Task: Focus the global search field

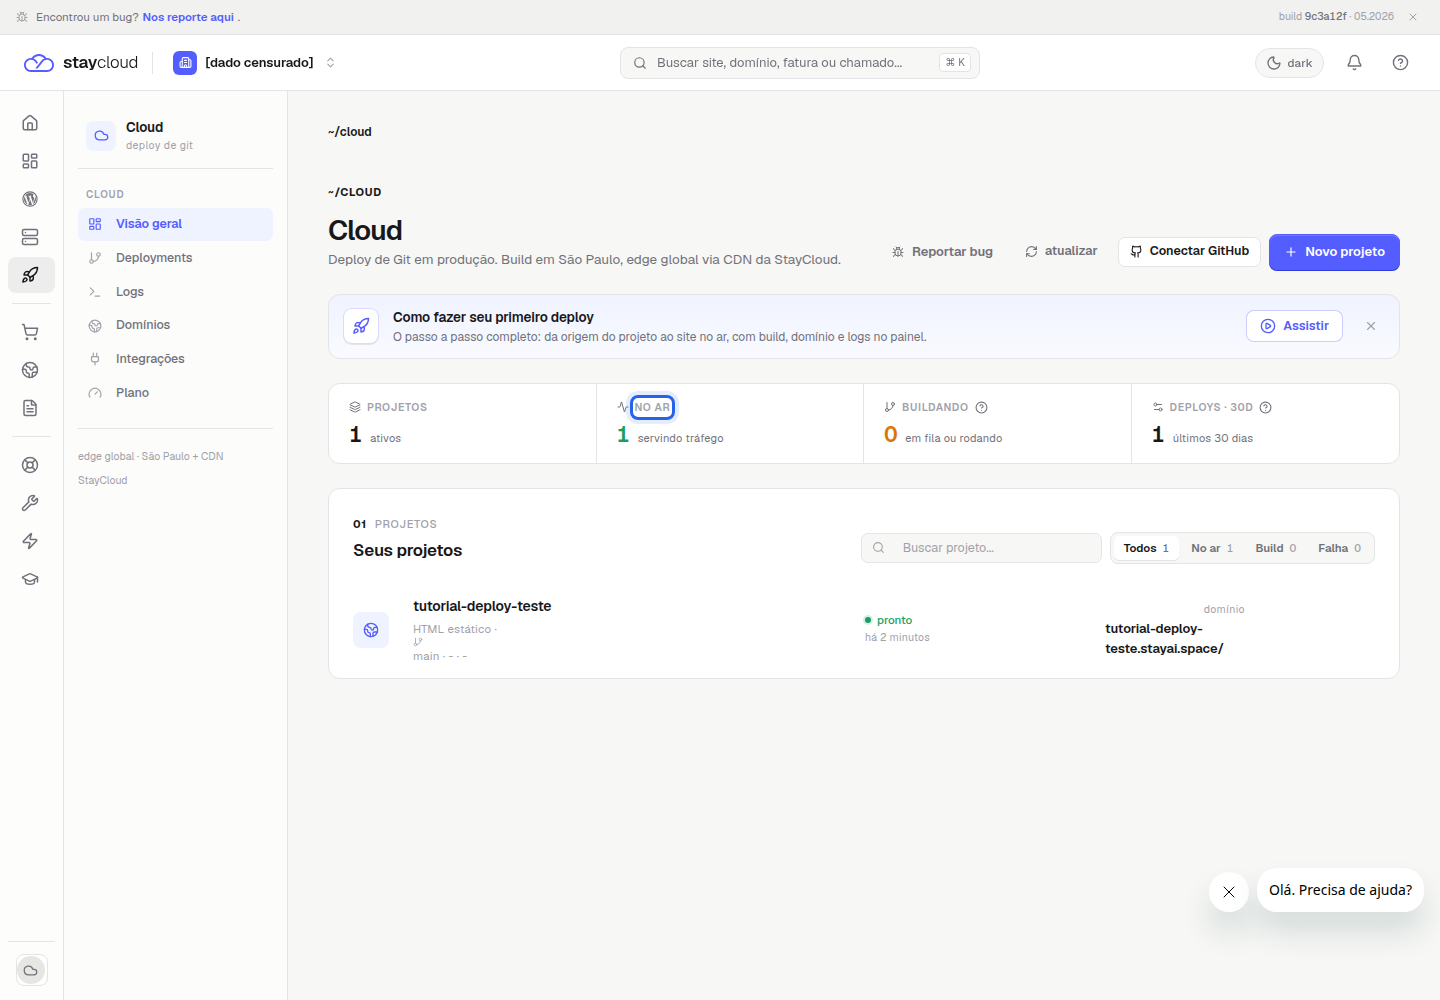Action: (800, 62)
